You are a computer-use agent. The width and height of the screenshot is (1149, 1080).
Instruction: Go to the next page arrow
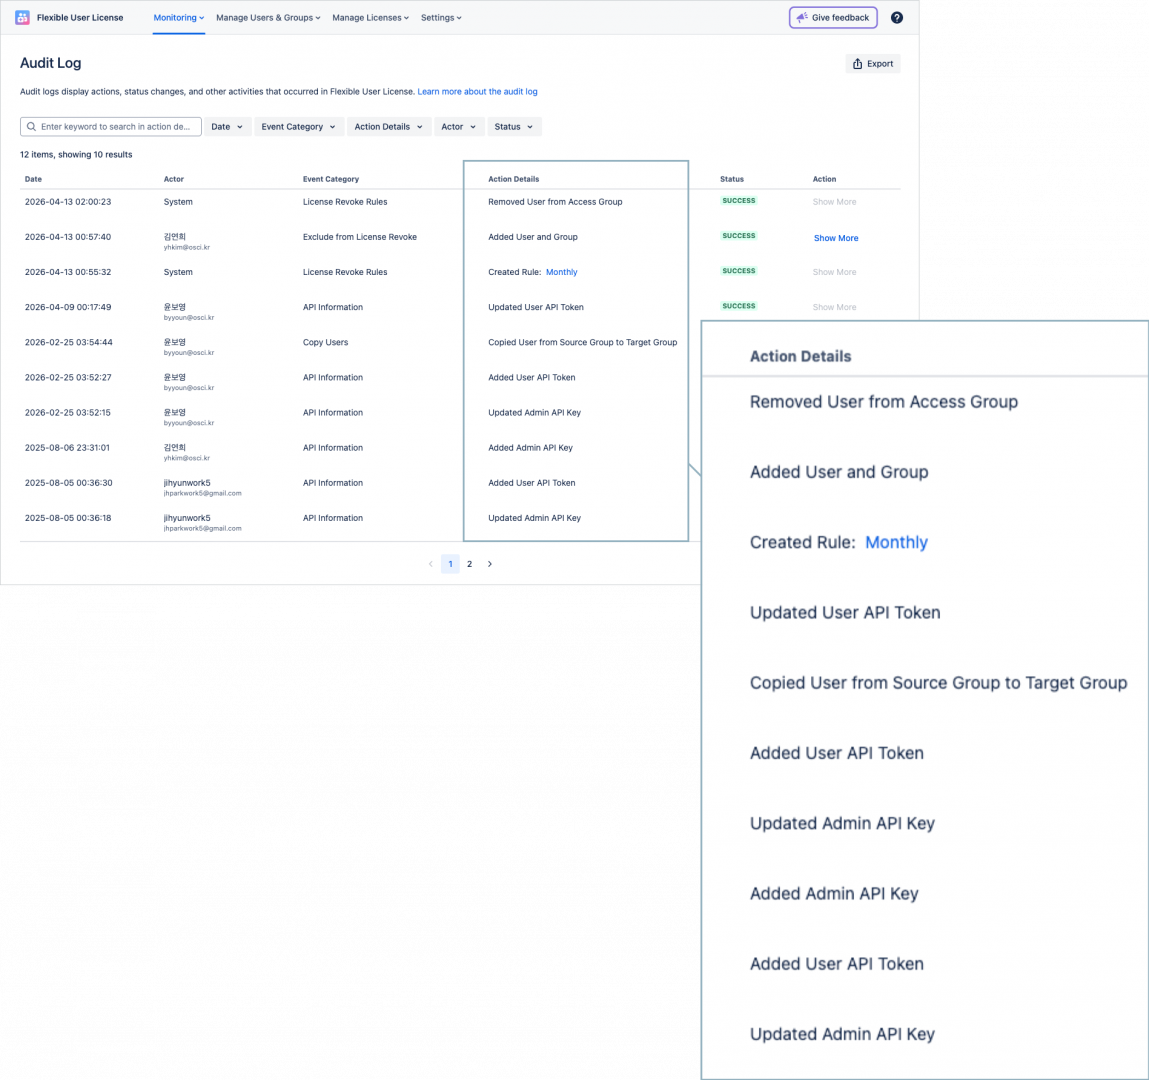click(x=489, y=564)
